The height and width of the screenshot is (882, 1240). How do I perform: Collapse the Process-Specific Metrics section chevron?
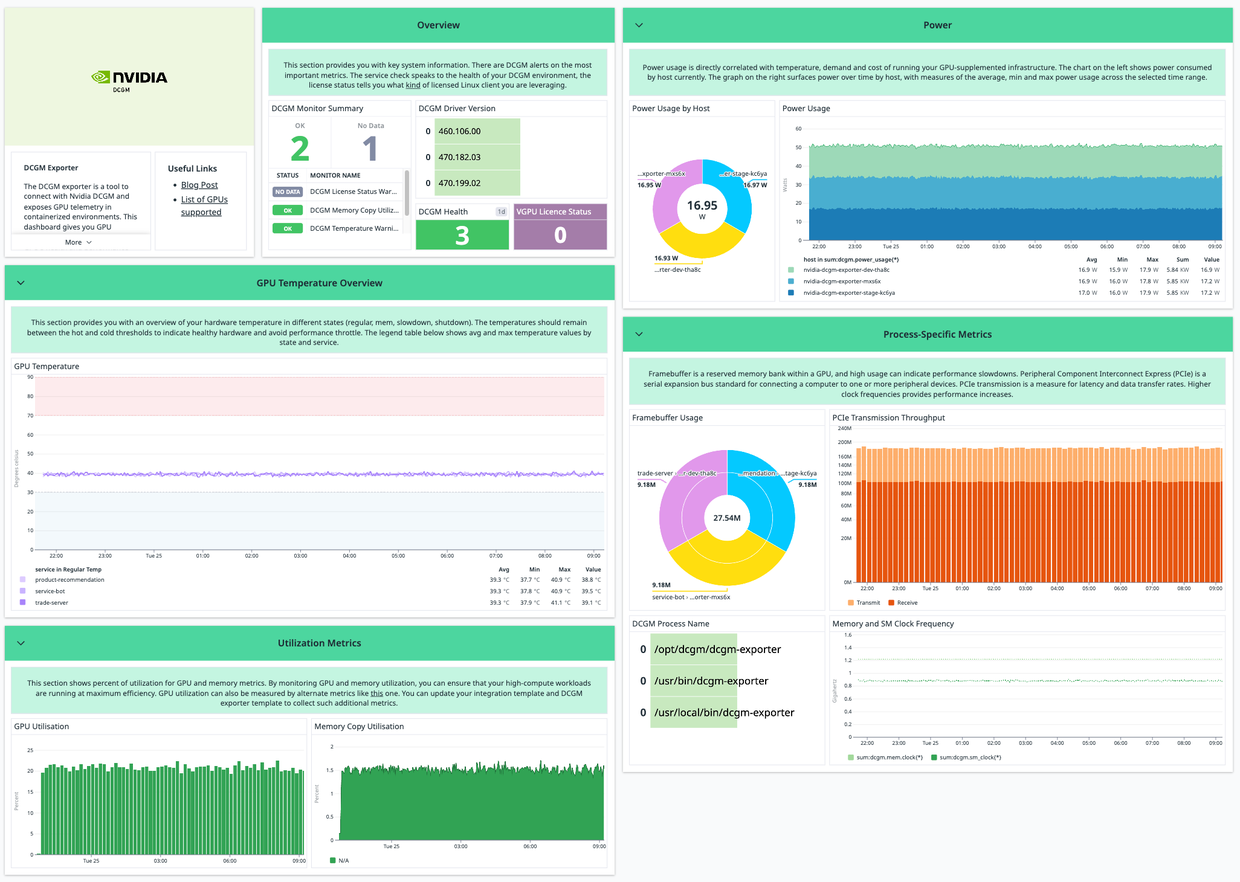[640, 334]
